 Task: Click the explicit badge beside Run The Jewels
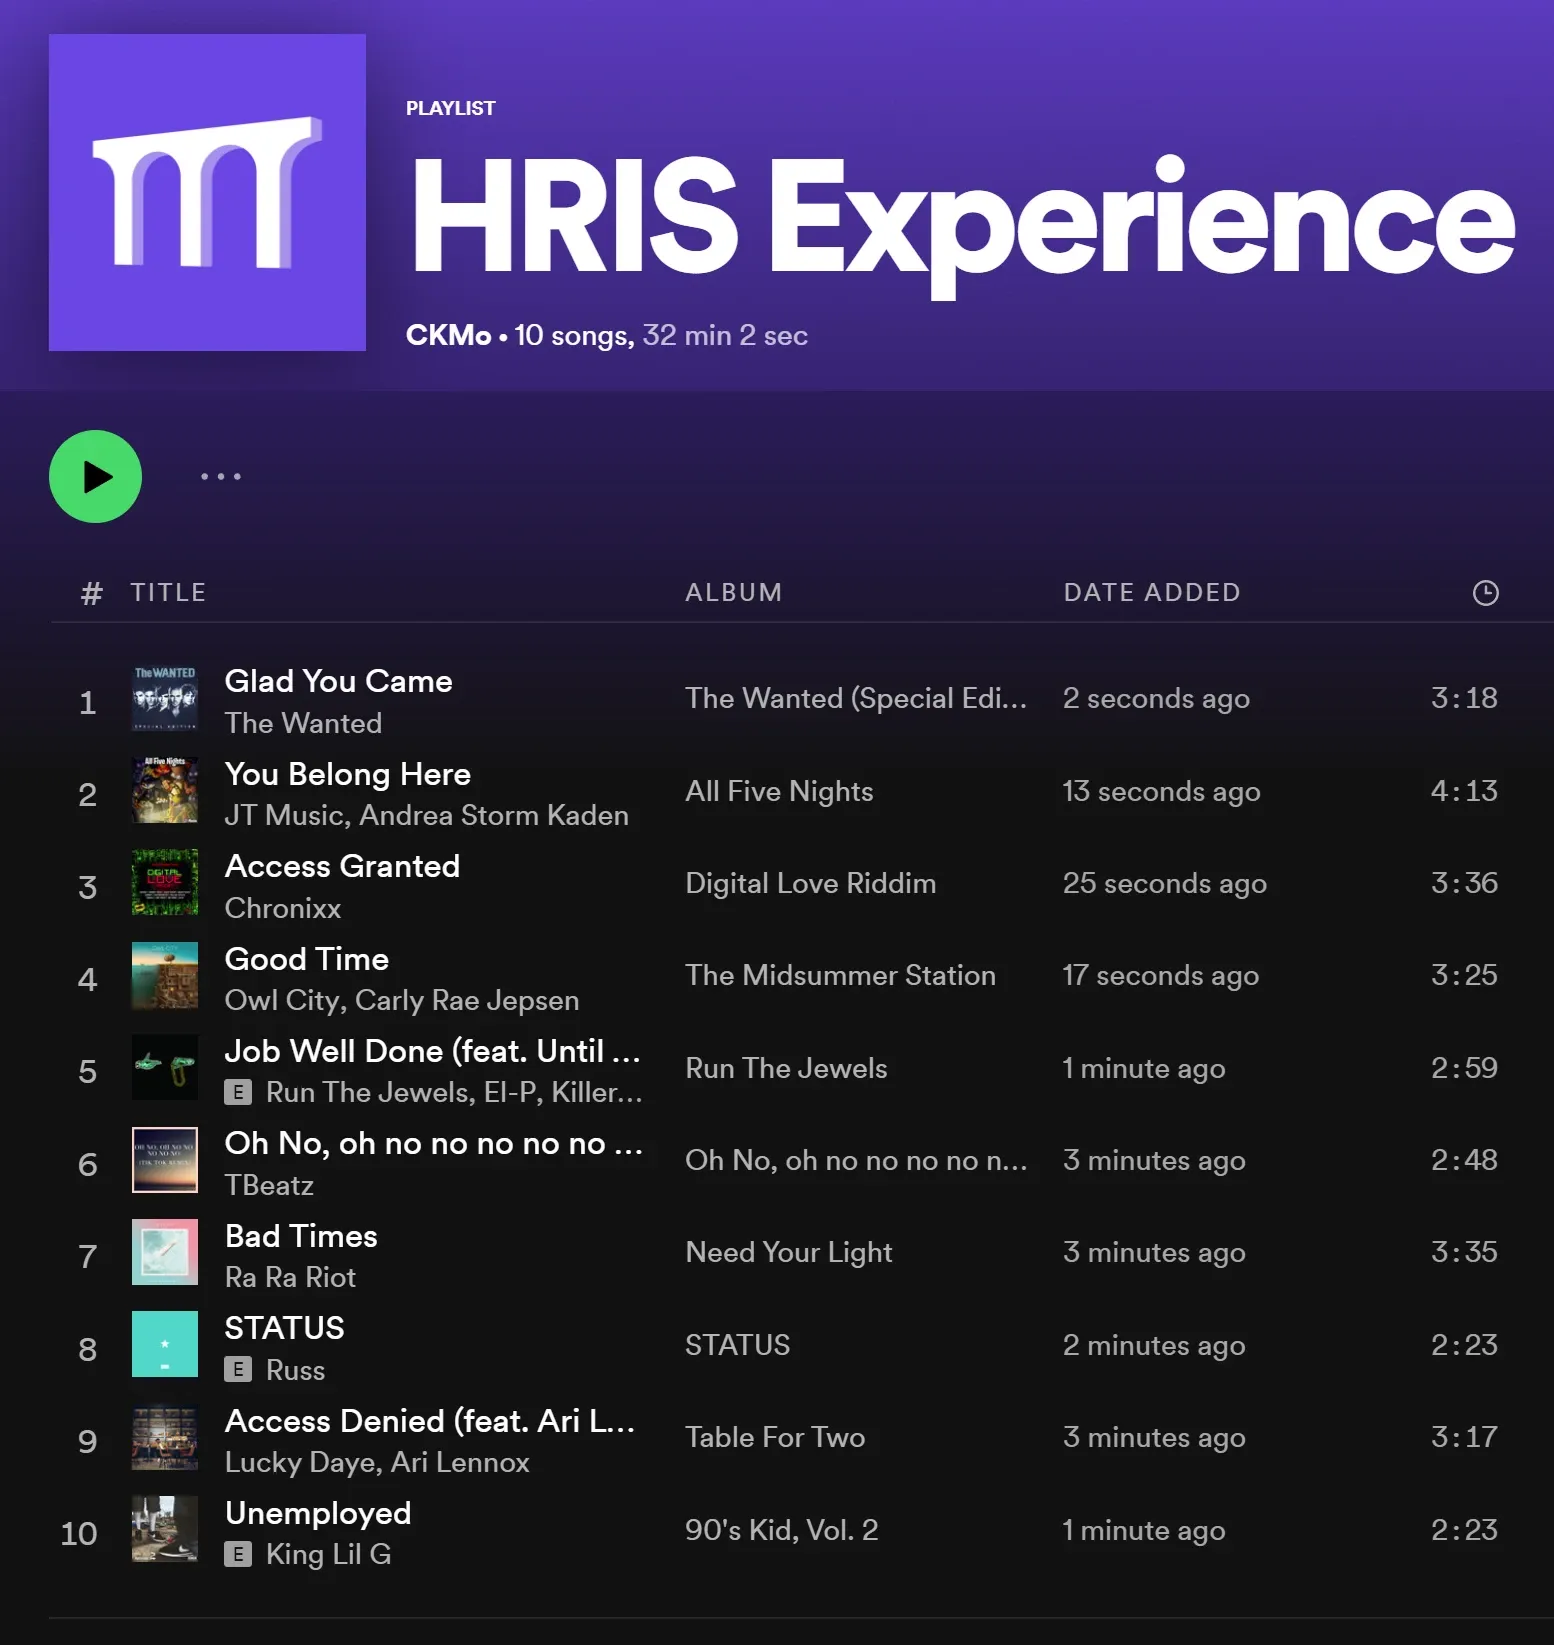(x=238, y=1092)
